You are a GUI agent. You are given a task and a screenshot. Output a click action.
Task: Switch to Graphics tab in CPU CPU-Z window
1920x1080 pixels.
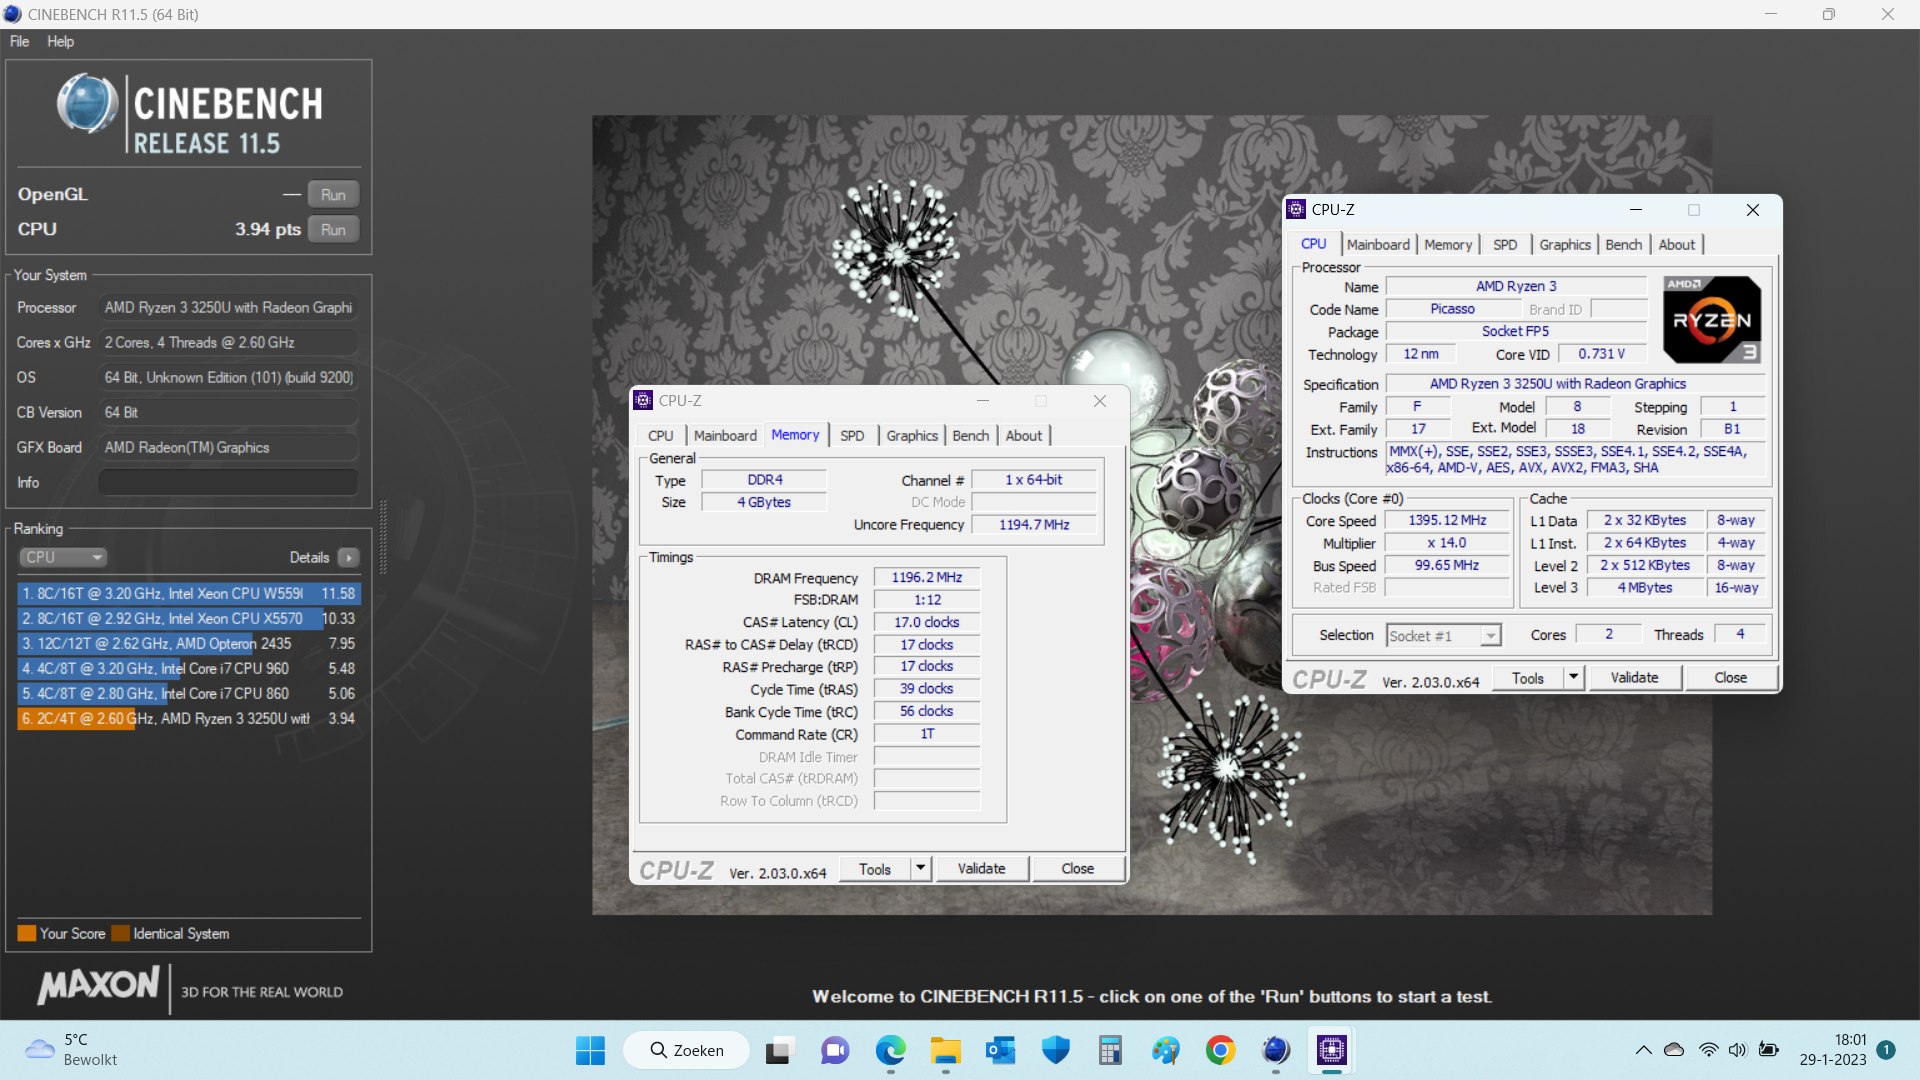coord(1564,245)
